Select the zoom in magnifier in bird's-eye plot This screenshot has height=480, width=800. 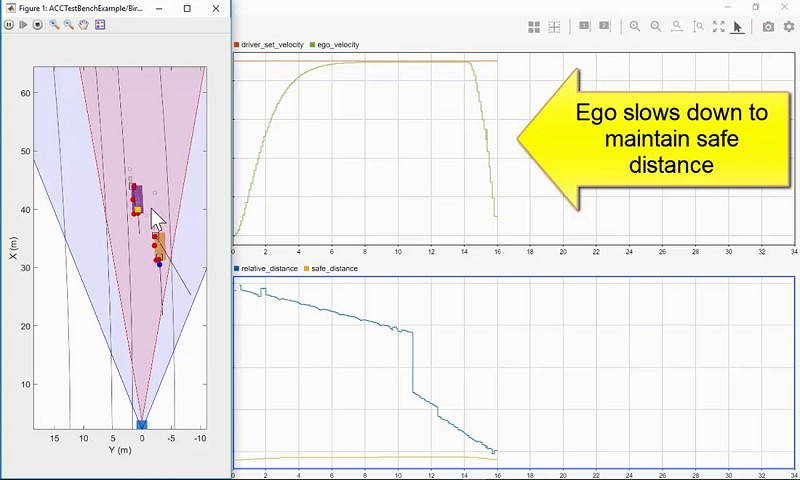(54, 25)
